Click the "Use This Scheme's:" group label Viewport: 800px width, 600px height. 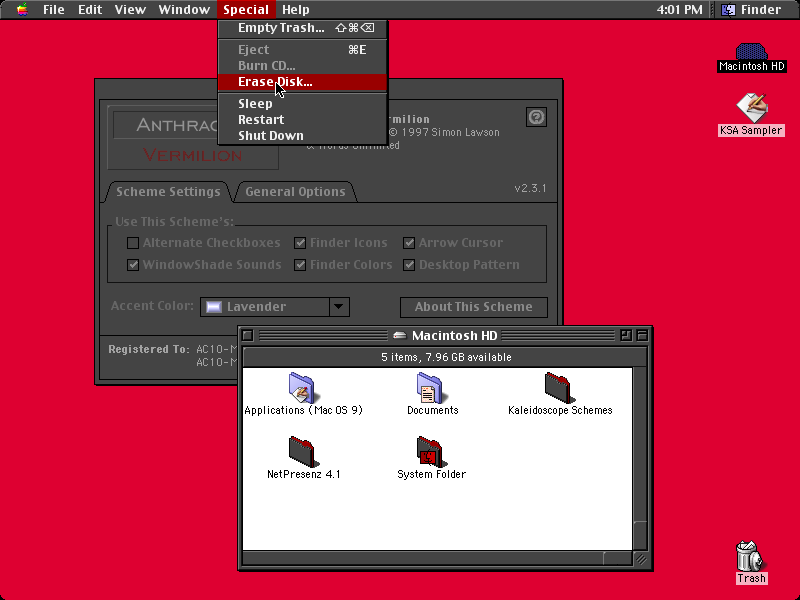[x=174, y=221]
